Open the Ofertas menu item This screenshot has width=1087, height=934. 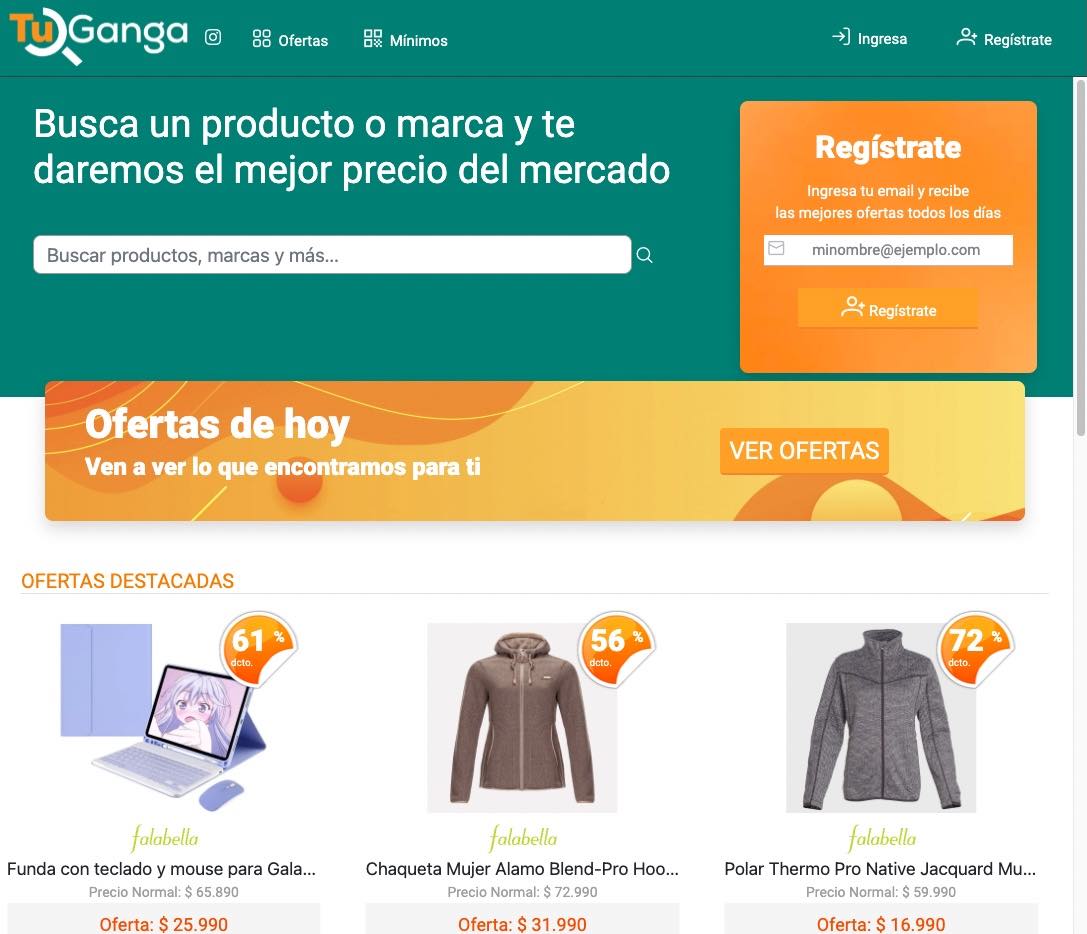(x=290, y=40)
